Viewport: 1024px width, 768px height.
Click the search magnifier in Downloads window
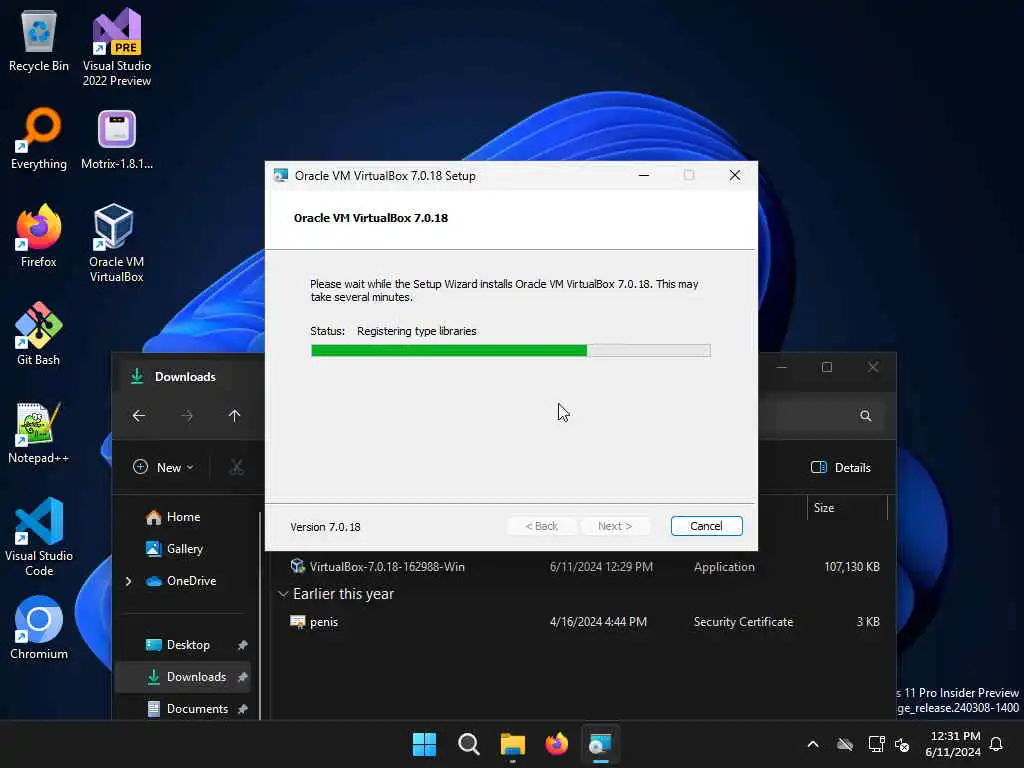[x=866, y=416]
